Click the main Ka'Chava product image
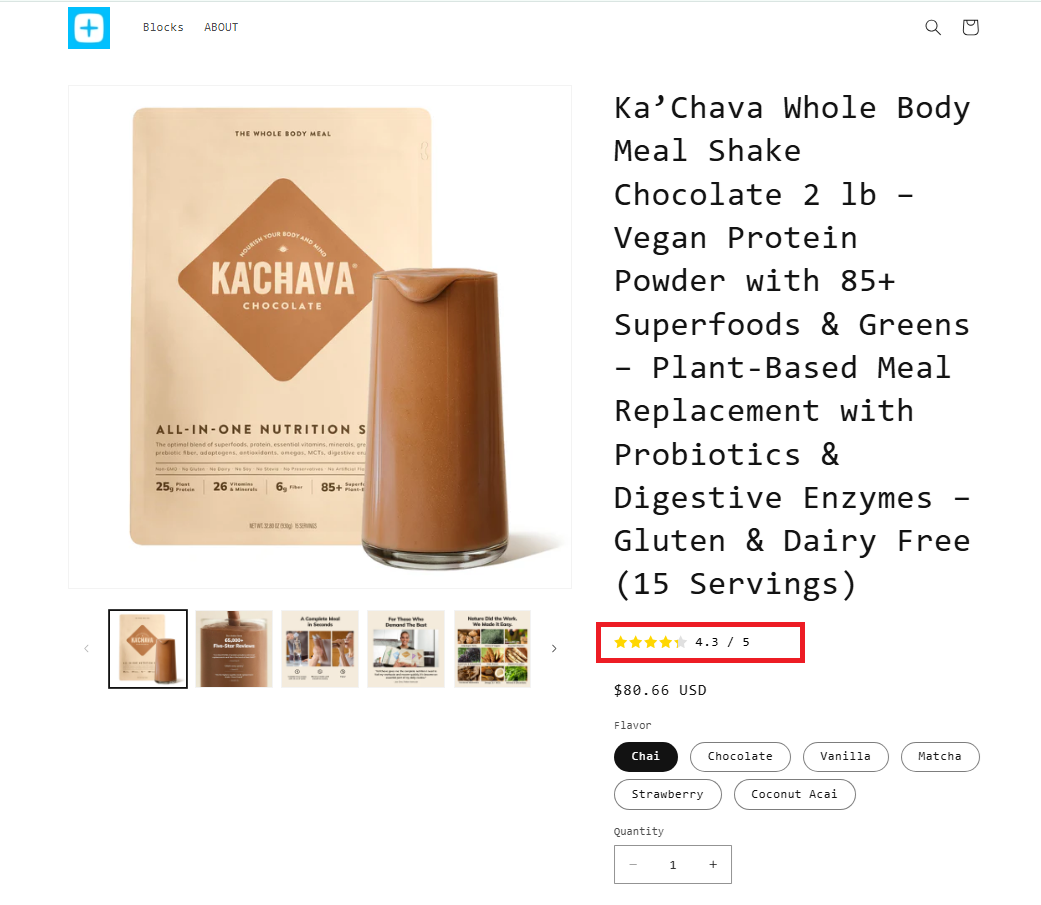 coord(319,337)
